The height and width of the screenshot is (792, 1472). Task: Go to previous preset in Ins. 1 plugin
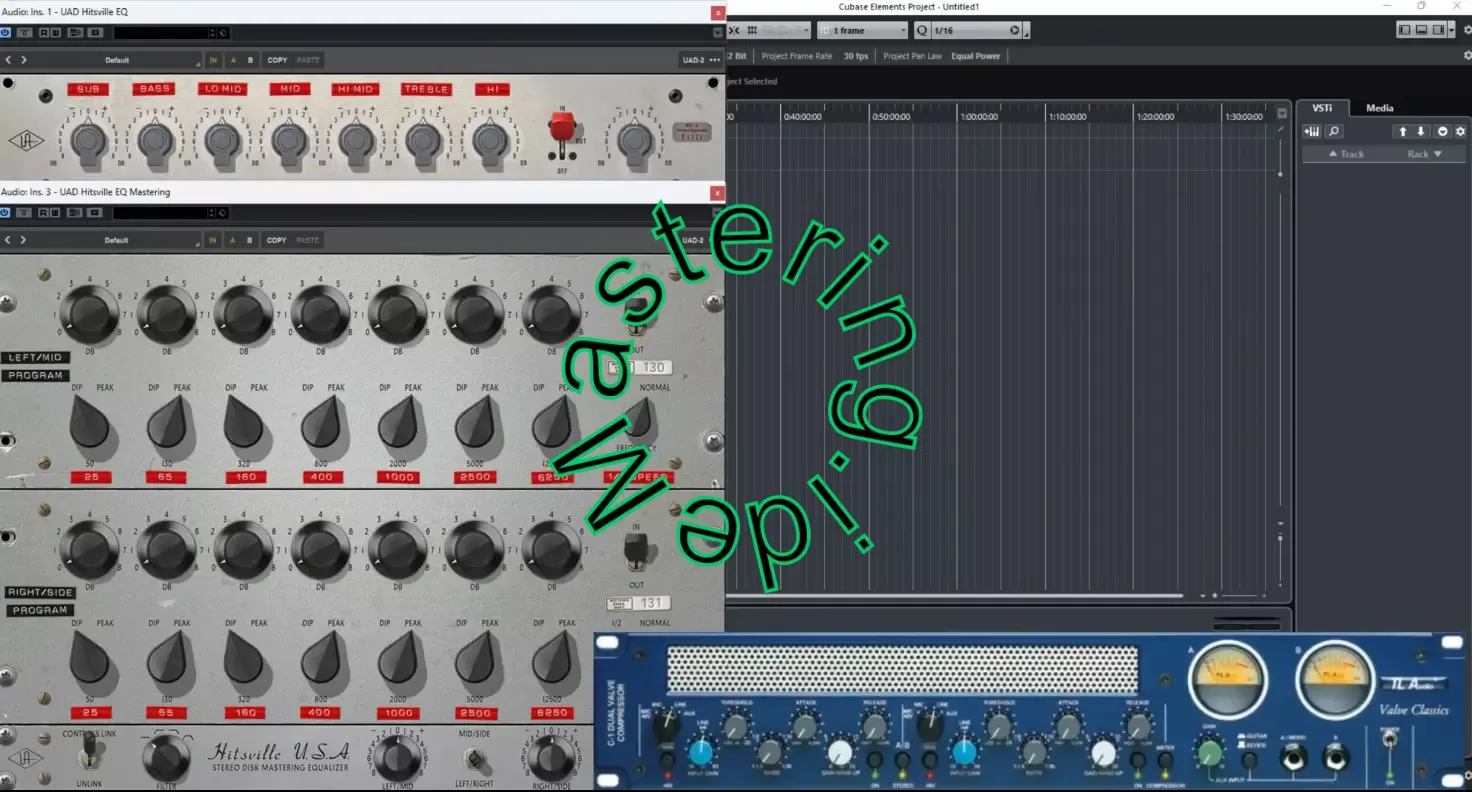(x=8, y=60)
